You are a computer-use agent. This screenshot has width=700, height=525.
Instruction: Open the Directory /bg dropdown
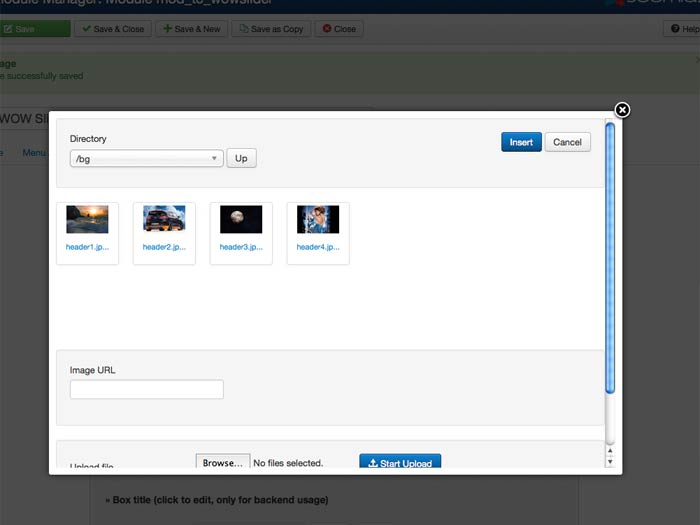coord(146,158)
